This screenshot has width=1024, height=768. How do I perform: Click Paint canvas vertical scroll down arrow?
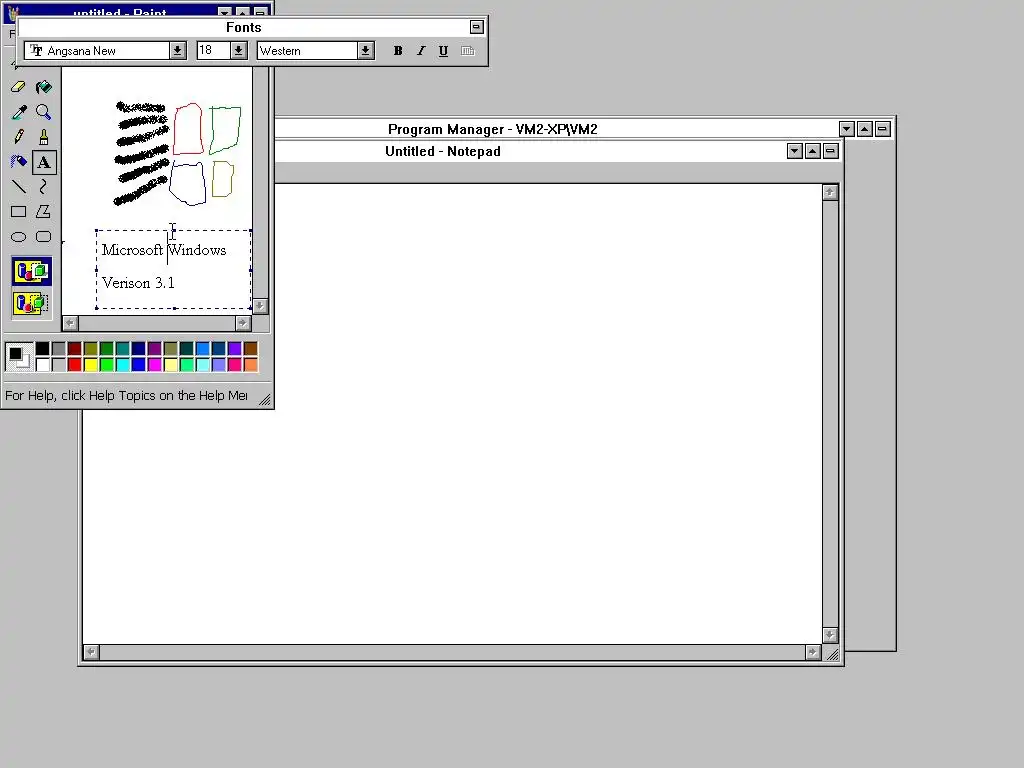click(260, 306)
